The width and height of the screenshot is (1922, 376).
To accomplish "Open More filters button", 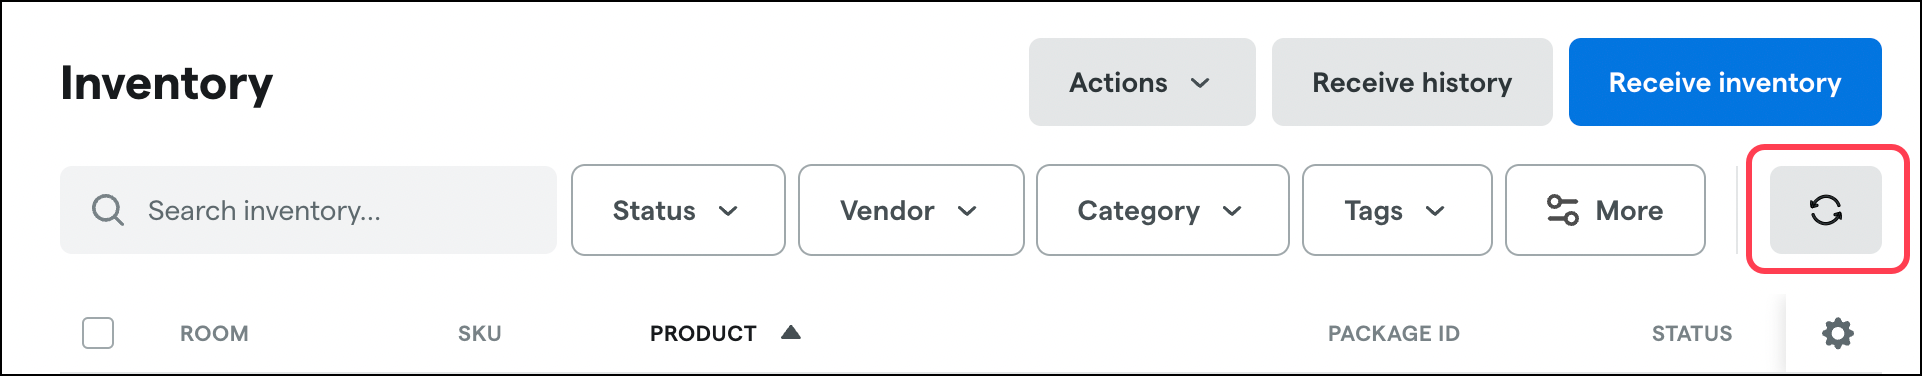I will pos(1605,210).
